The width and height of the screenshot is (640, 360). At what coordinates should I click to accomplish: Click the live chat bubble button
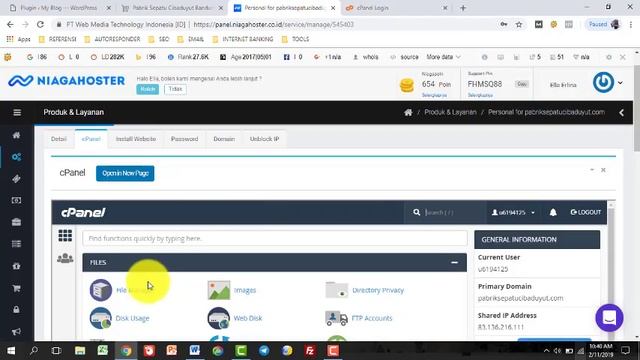tap(609, 318)
